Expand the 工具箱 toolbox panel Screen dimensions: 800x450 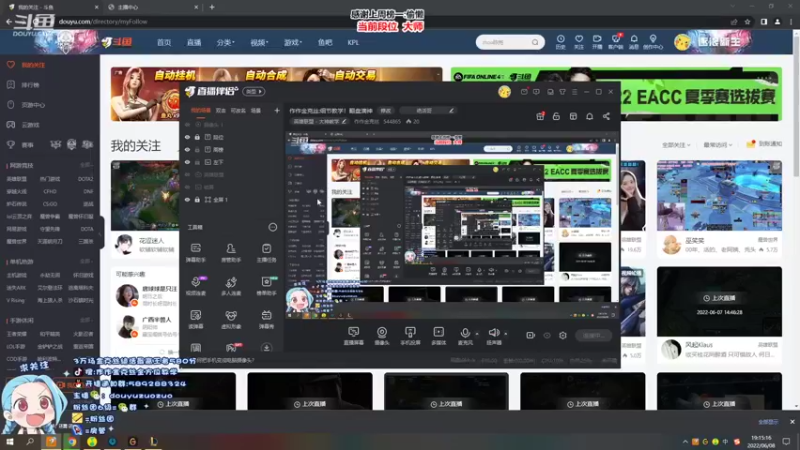tap(273, 227)
